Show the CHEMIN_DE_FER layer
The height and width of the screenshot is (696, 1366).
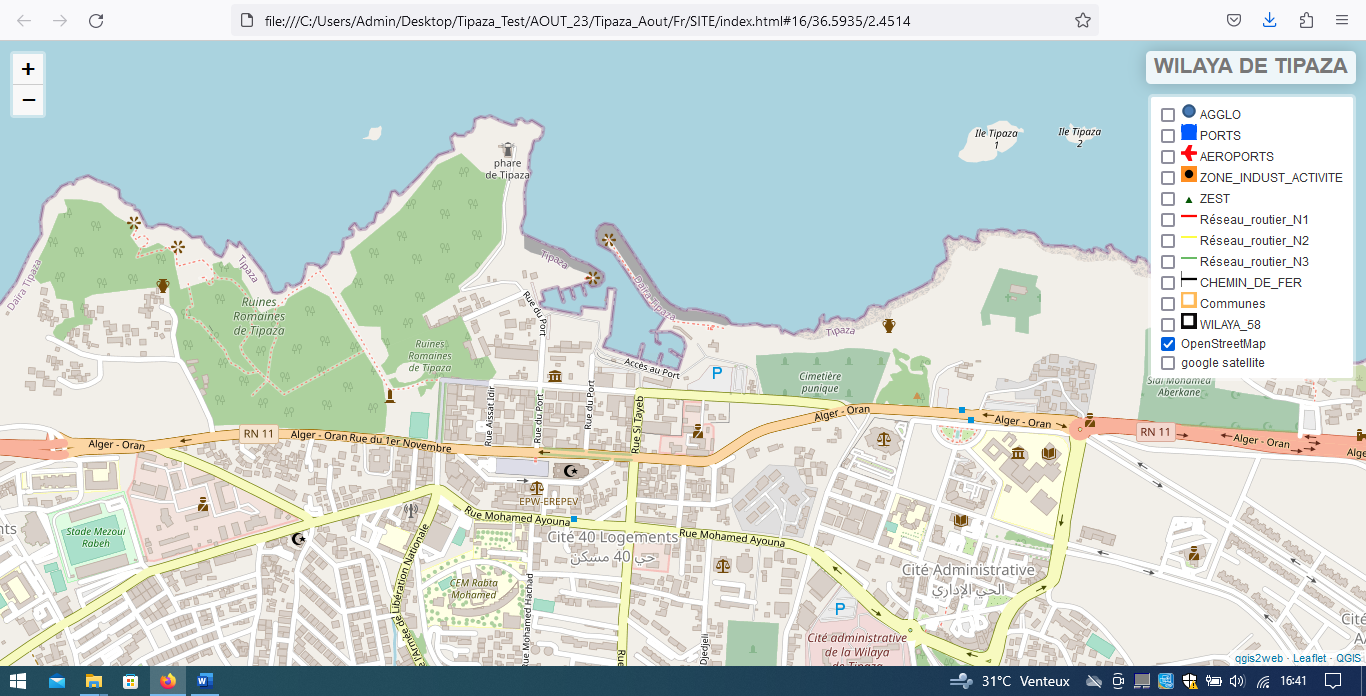tap(1167, 283)
